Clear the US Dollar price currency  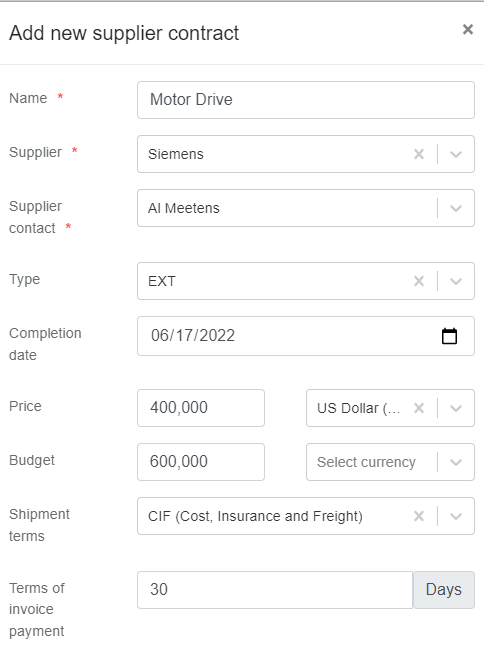(x=419, y=408)
